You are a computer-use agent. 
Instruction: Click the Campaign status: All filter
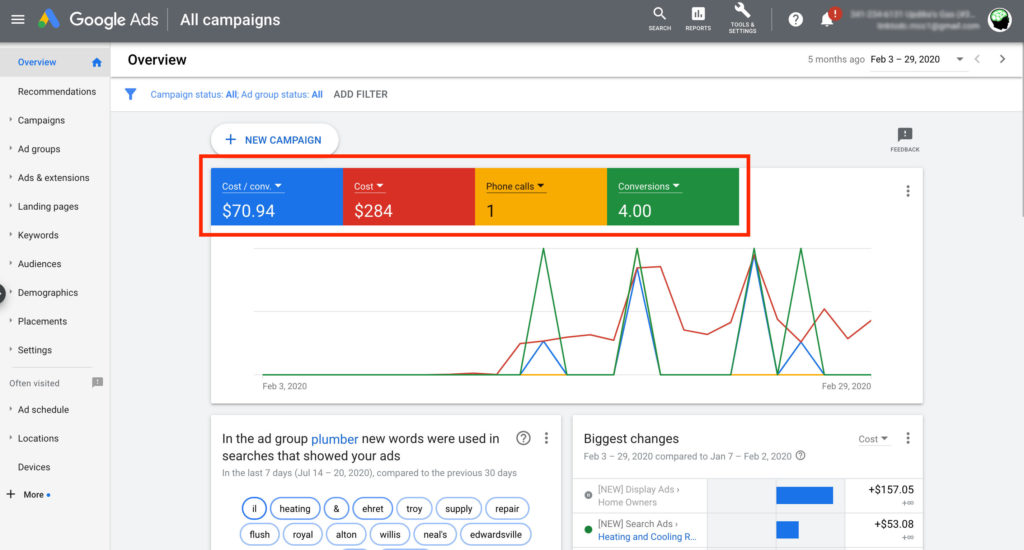(194, 95)
